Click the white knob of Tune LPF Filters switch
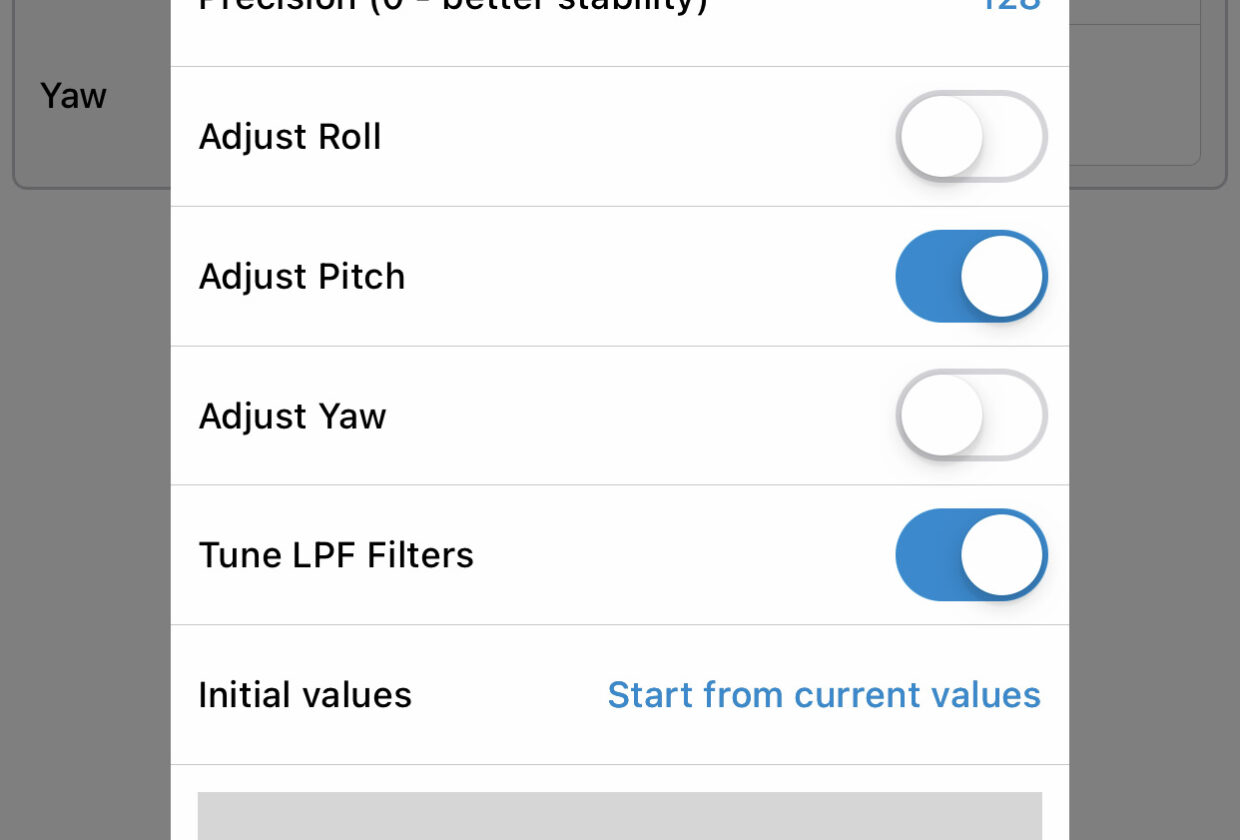The width and height of the screenshot is (1240, 840). [x=1002, y=555]
